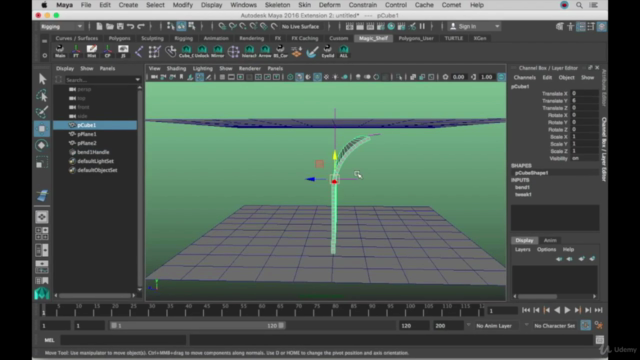Open the Spotlight search magnifier icon

(579, 5)
